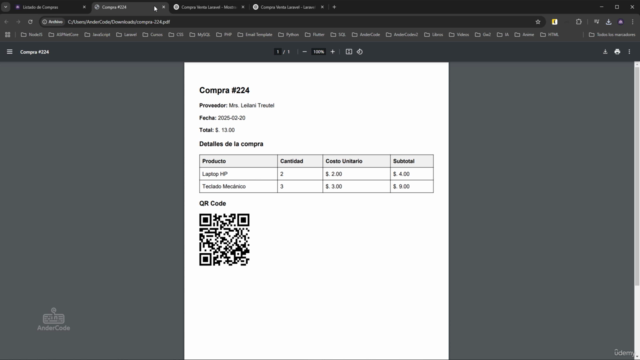Viewport: 640px width, 360px height.
Task: Click the Teclado Mecánico product cell
Action: click(238, 187)
